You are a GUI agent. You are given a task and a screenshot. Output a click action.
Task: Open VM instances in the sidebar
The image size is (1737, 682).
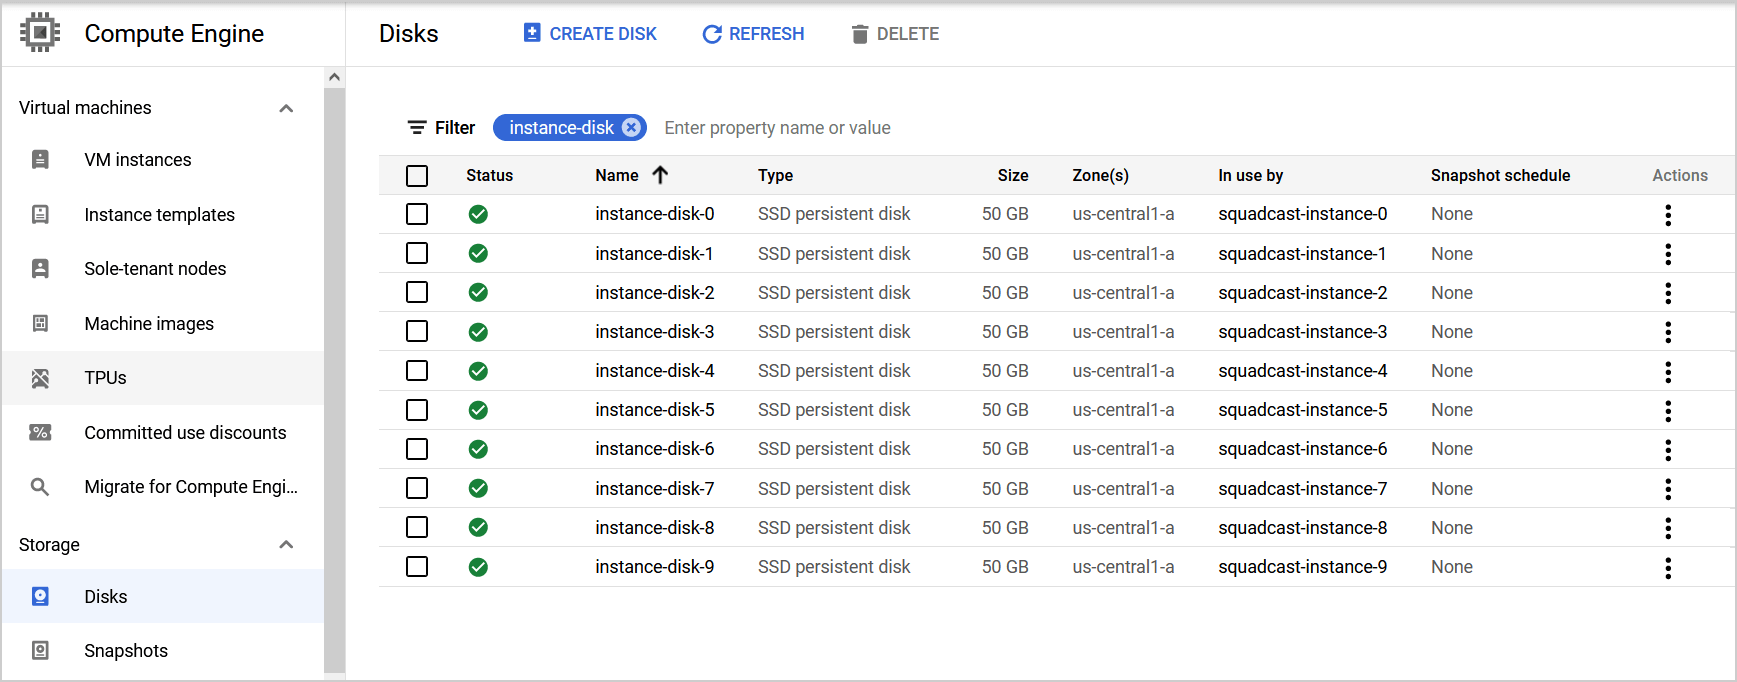pyautogui.click(x=137, y=160)
